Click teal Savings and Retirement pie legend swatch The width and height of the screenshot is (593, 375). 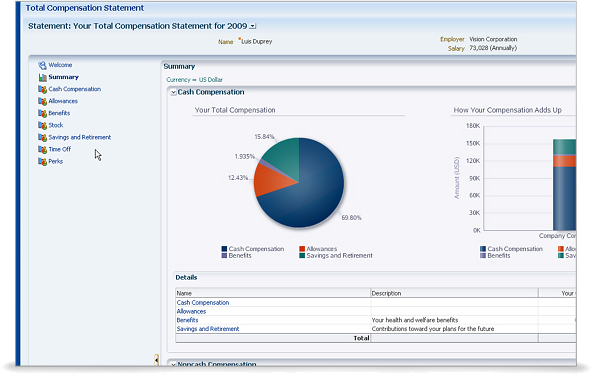(x=302, y=256)
